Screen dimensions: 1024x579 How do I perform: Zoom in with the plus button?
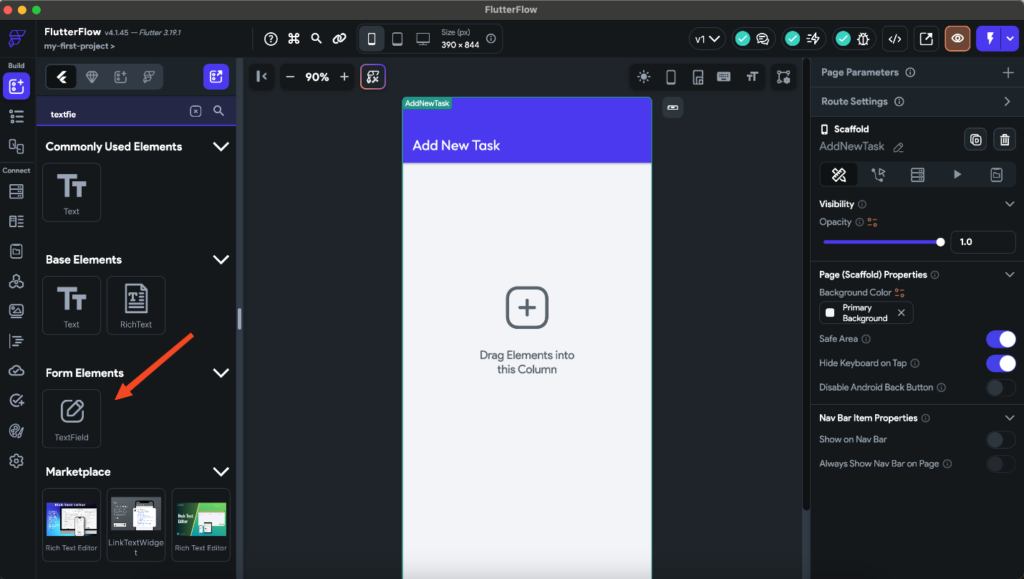point(344,77)
